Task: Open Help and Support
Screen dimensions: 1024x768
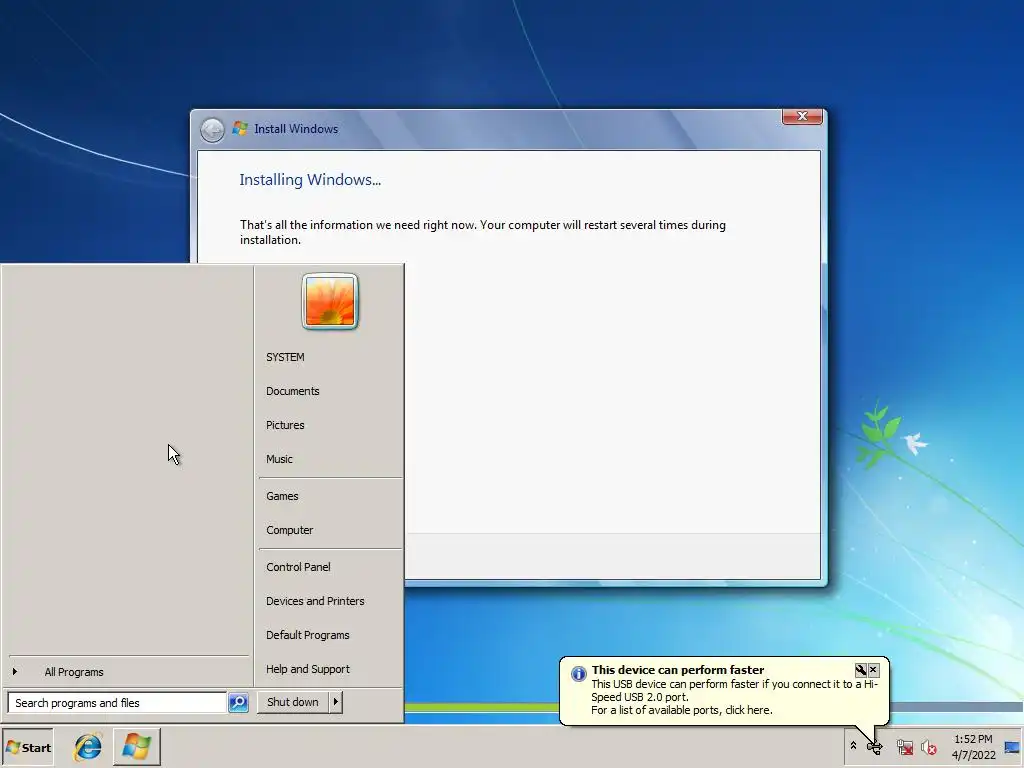Action: tap(308, 669)
